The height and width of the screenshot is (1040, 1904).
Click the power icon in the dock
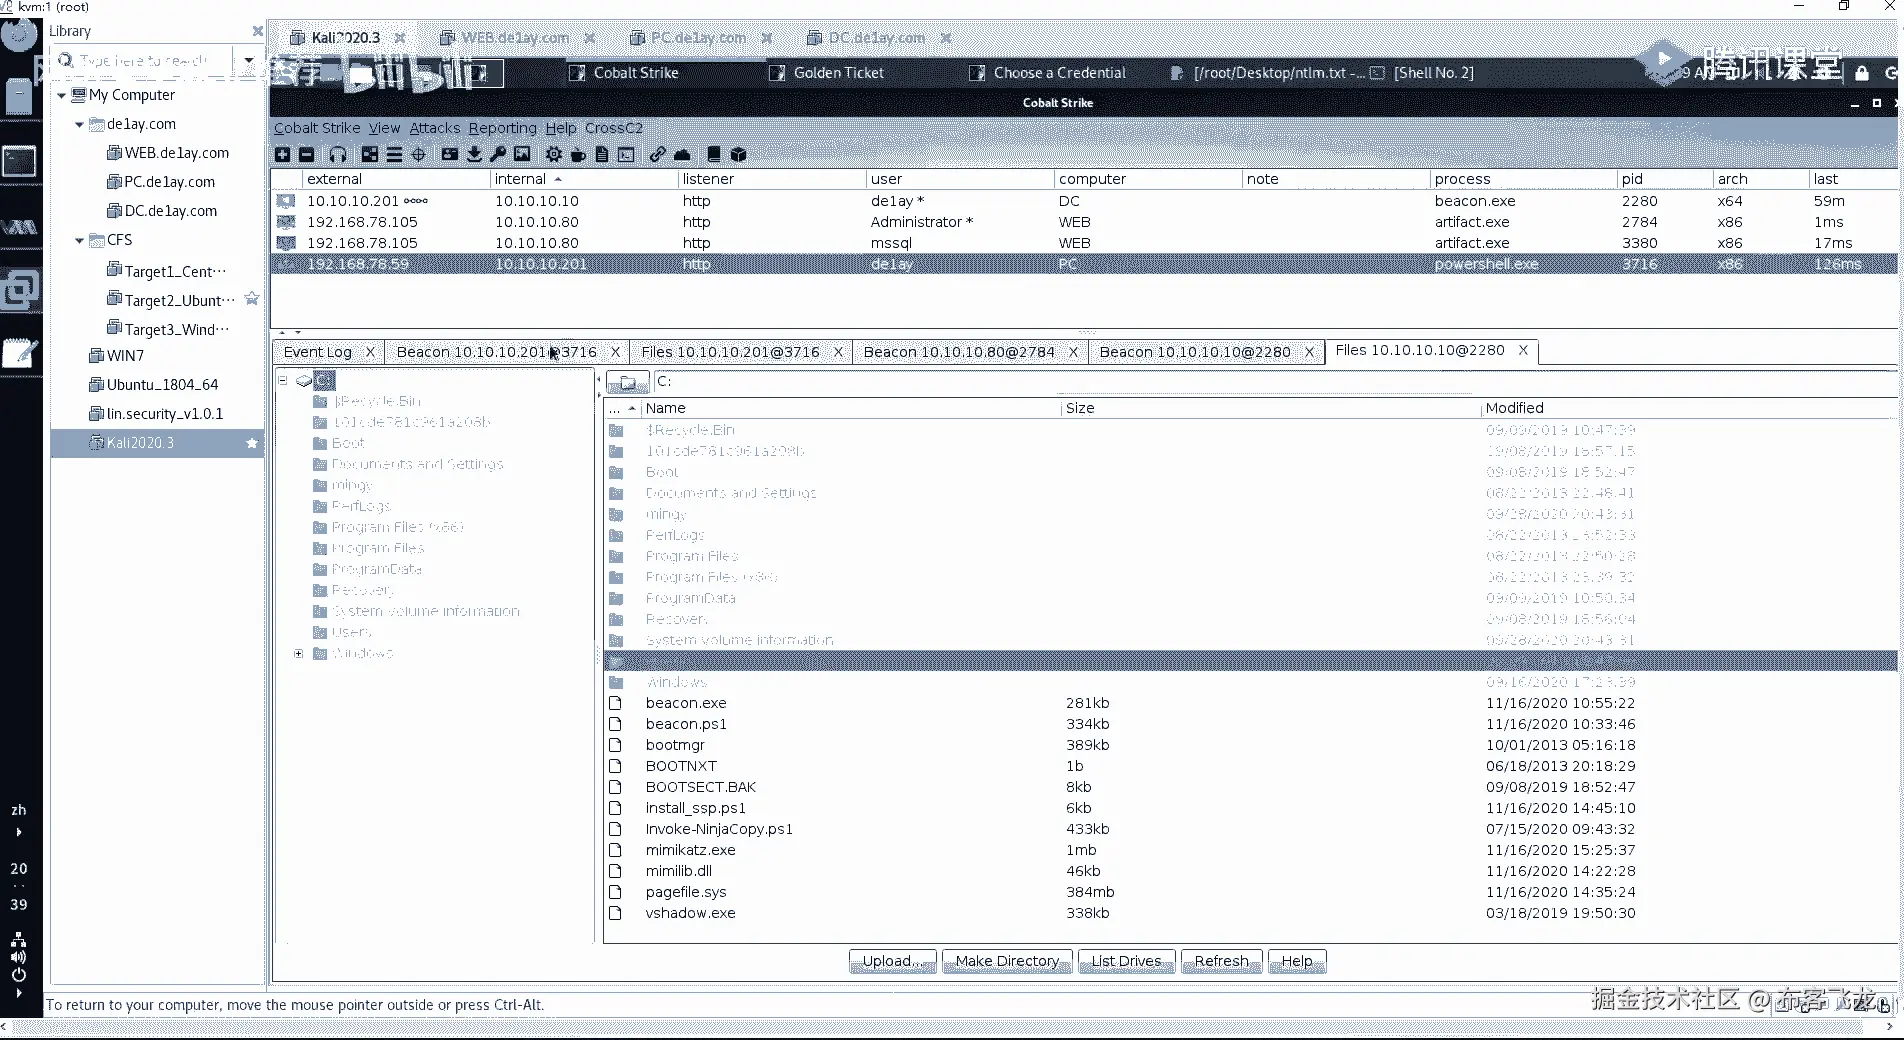[x=19, y=975]
